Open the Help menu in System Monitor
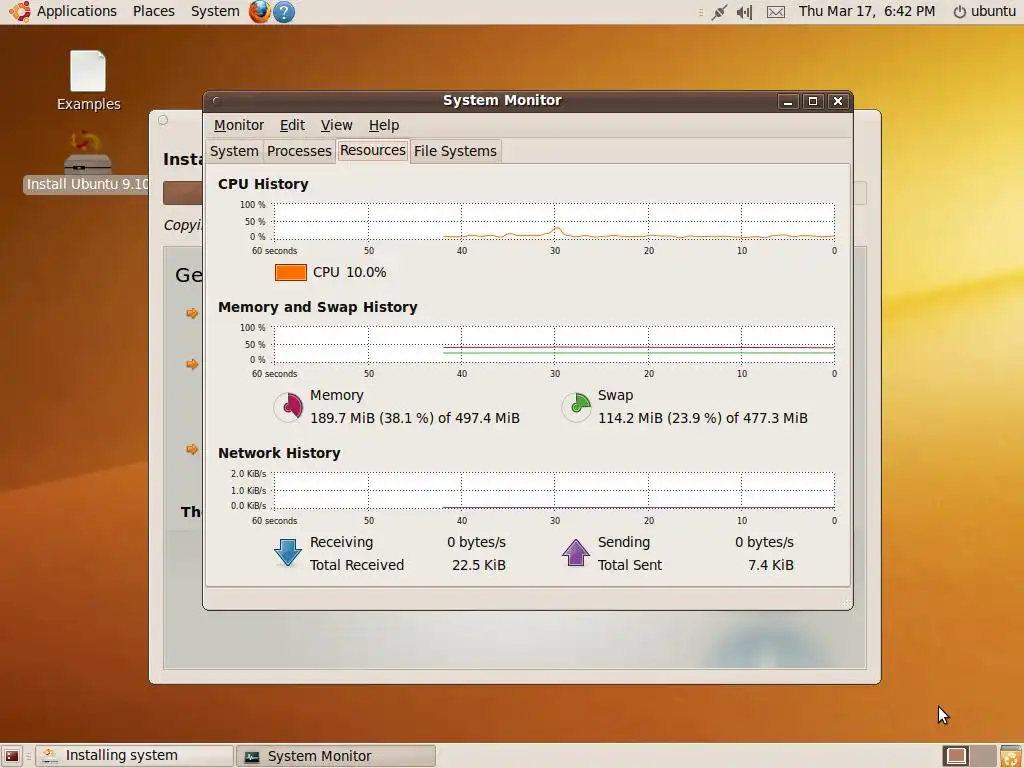The height and width of the screenshot is (768, 1024). [x=383, y=125]
